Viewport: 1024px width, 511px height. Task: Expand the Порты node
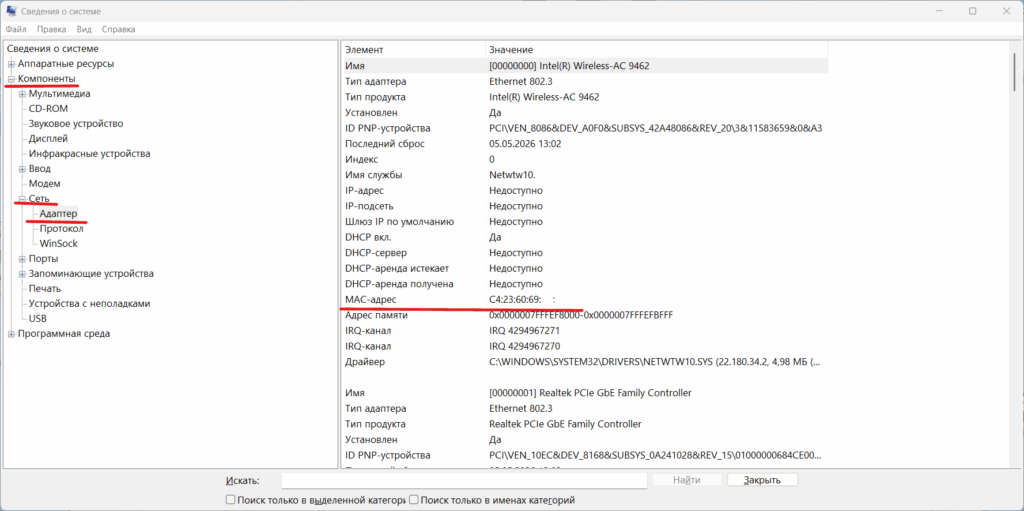coord(22,259)
